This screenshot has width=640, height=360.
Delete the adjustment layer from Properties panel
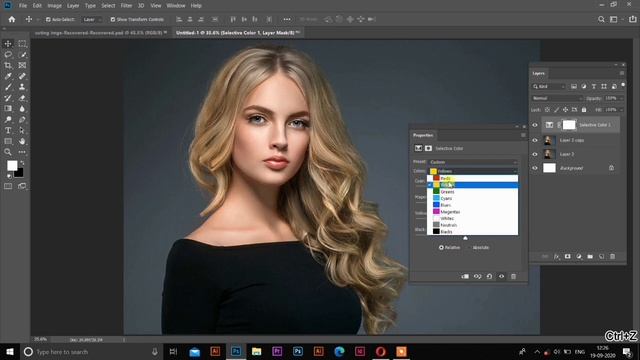tap(513, 276)
